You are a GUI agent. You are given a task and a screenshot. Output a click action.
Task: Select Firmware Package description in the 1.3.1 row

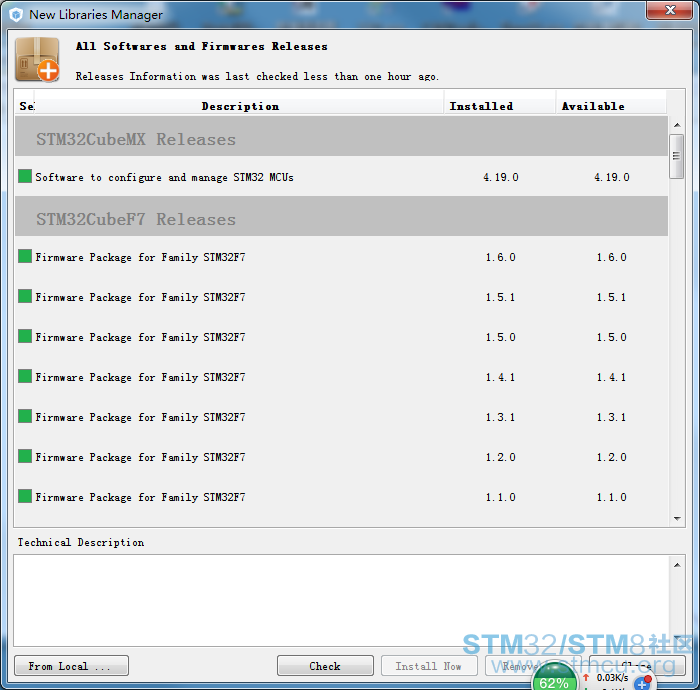141,417
